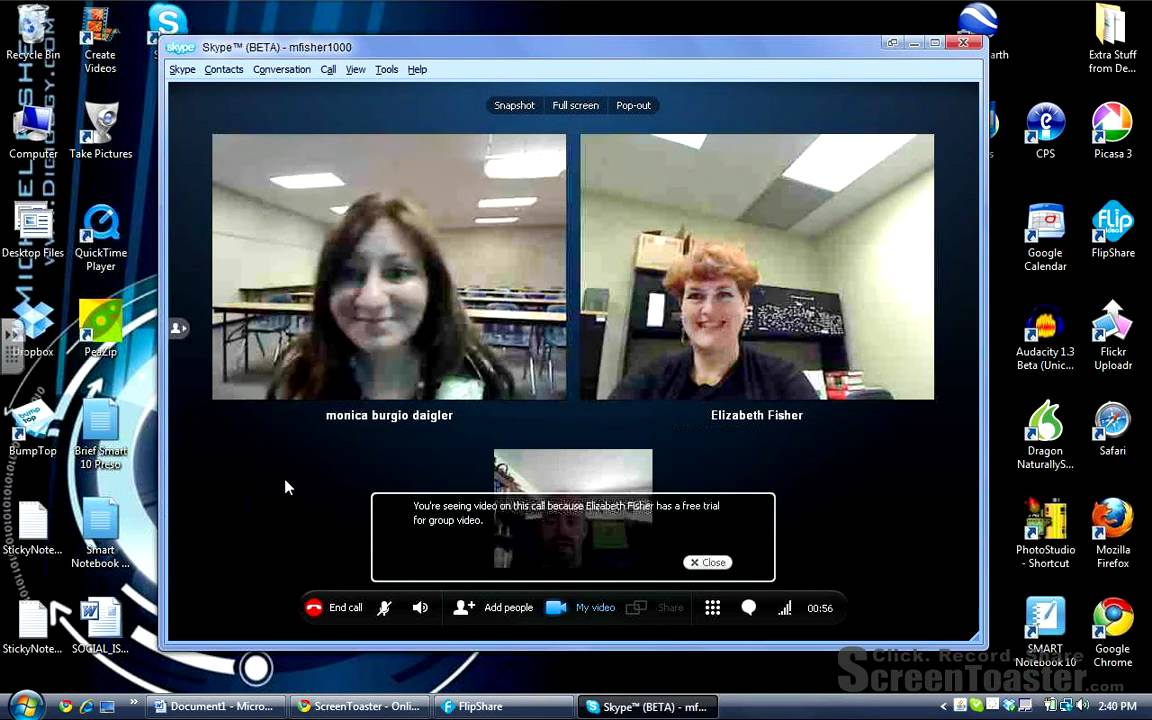Show the chat bubble icon
This screenshot has height=720, width=1152.
pyautogui.click(x=749, y=608)
